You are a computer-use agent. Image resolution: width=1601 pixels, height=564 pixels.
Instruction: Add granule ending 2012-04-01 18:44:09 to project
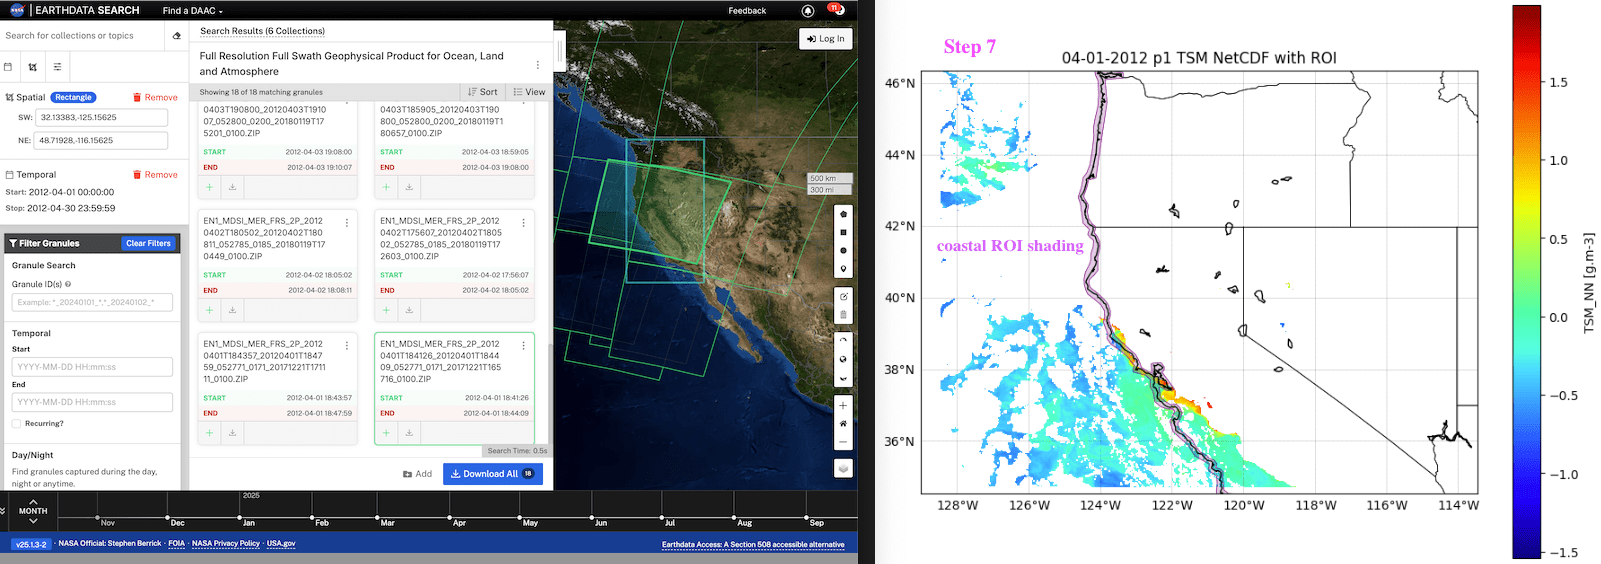386,433
